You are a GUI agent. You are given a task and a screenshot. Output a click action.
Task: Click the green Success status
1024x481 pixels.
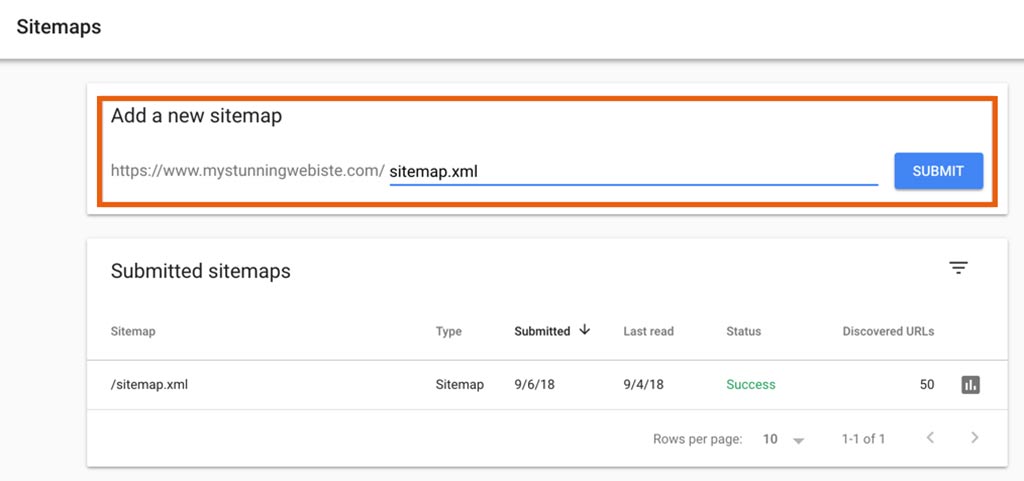750,385
